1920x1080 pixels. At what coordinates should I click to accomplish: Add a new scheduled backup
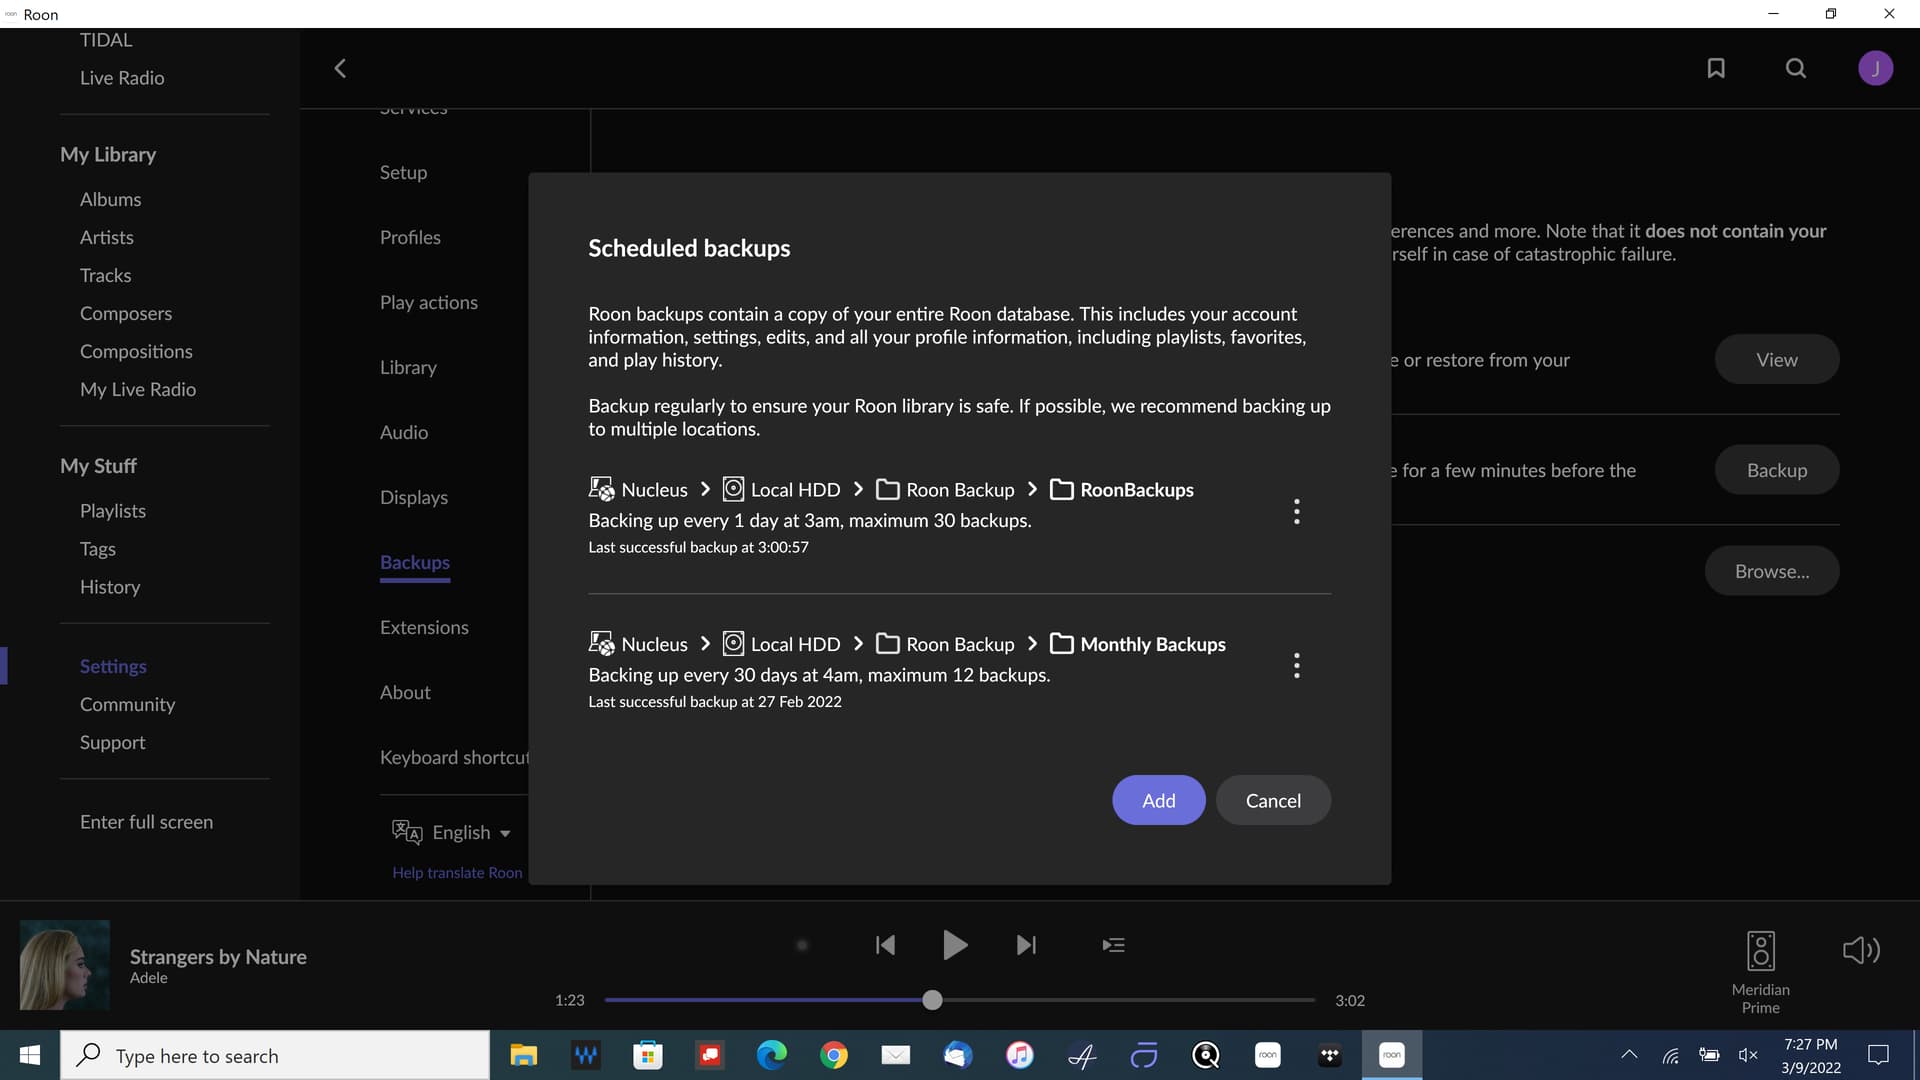pyautogui.click(x=1158, y=800)
